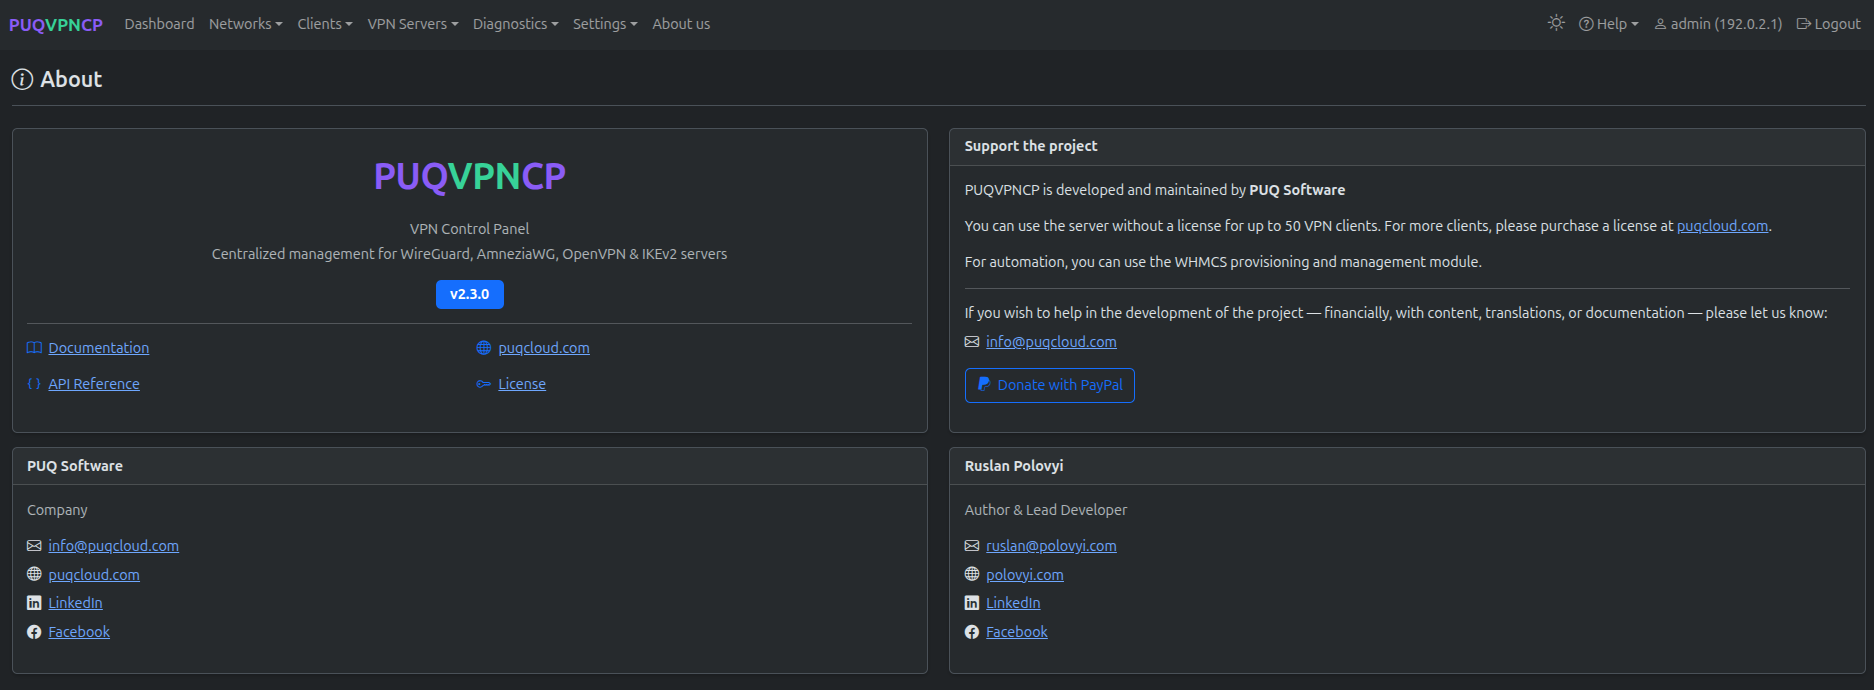Screen dimensions: 1874x690
Task: Click the 'About' page heading text
Action: click(71, 80)
